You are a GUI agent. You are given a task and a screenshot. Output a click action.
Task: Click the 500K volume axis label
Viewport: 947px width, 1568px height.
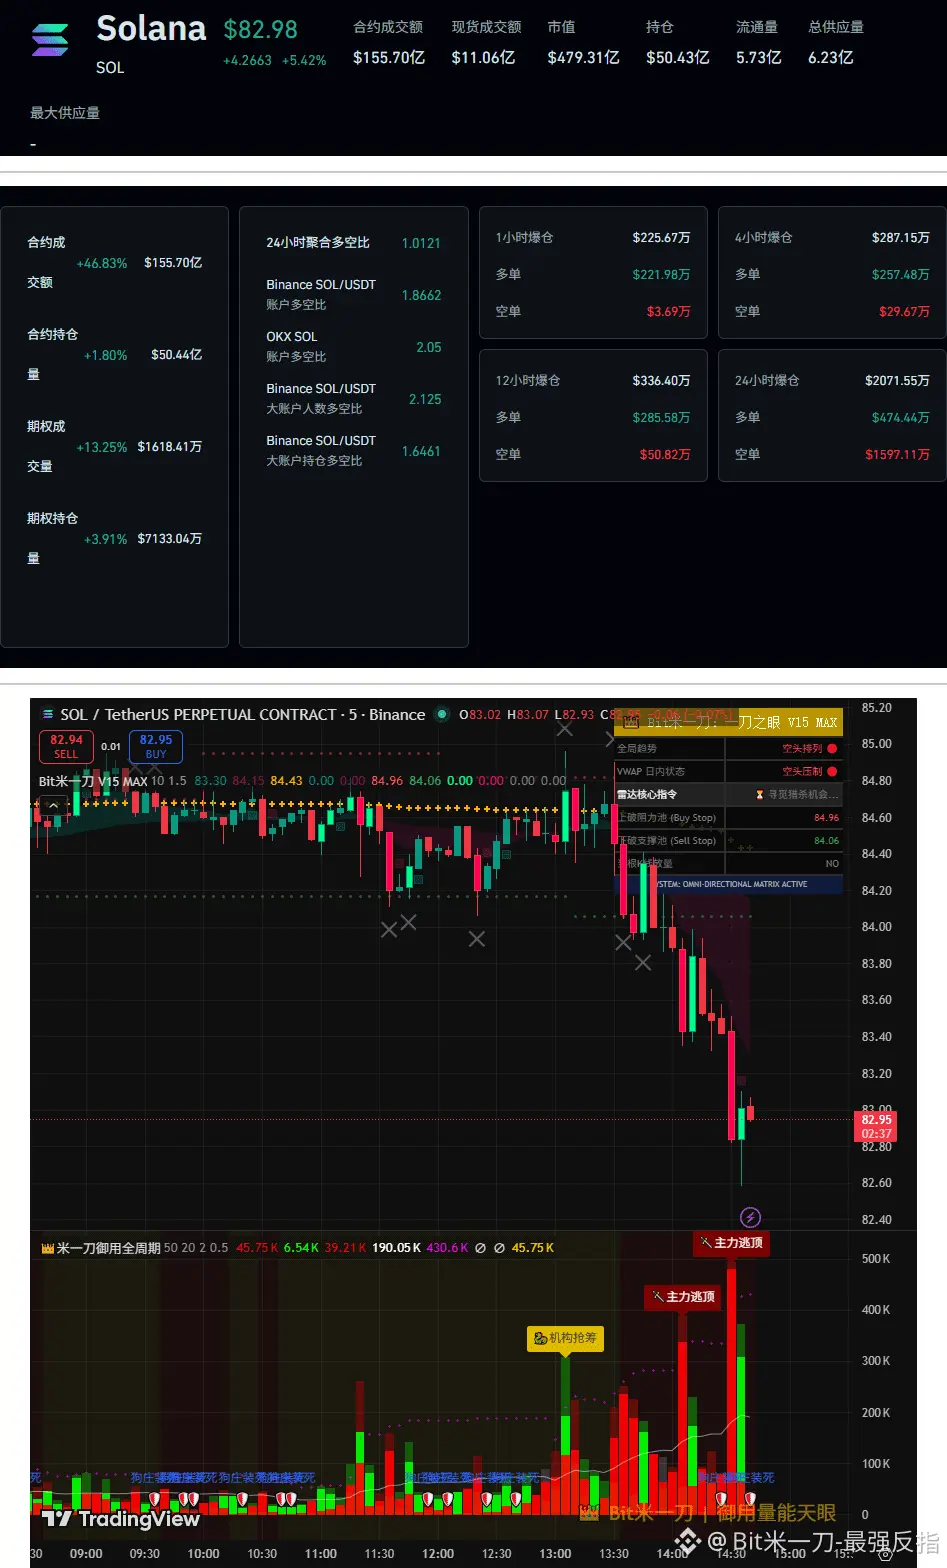pyautogui.click(x=876, y=1259)
